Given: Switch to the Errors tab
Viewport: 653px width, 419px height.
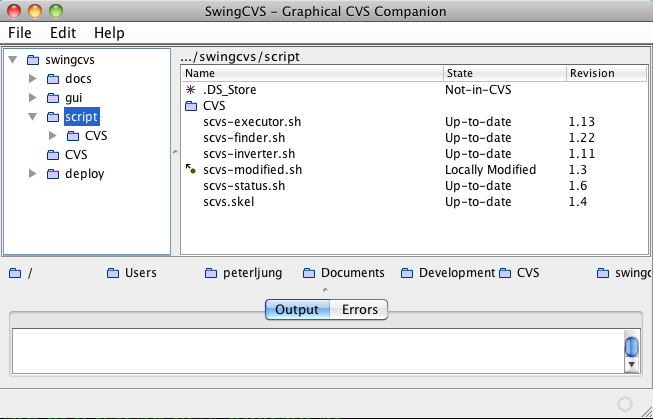Looking at the screenshot, I should (x=359, y=309).
